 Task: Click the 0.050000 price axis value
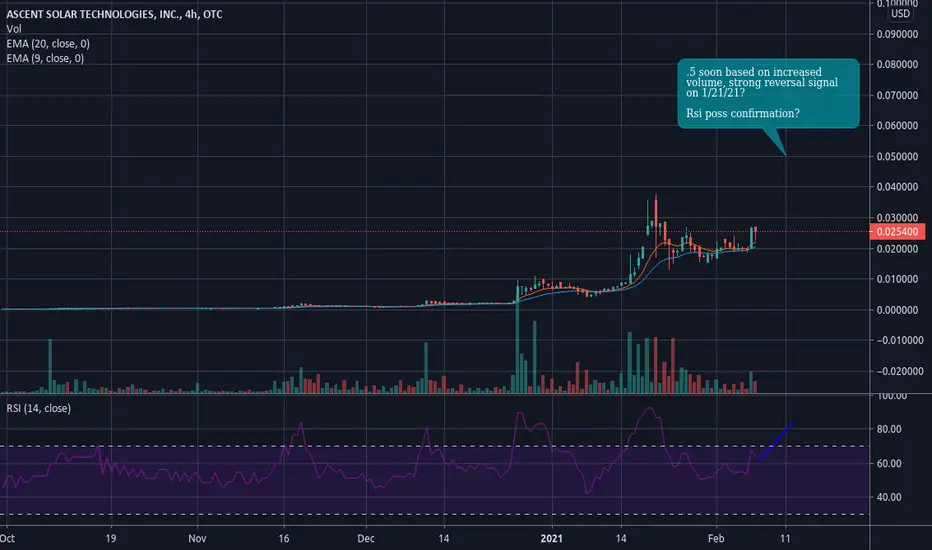(x=897, y=156)
